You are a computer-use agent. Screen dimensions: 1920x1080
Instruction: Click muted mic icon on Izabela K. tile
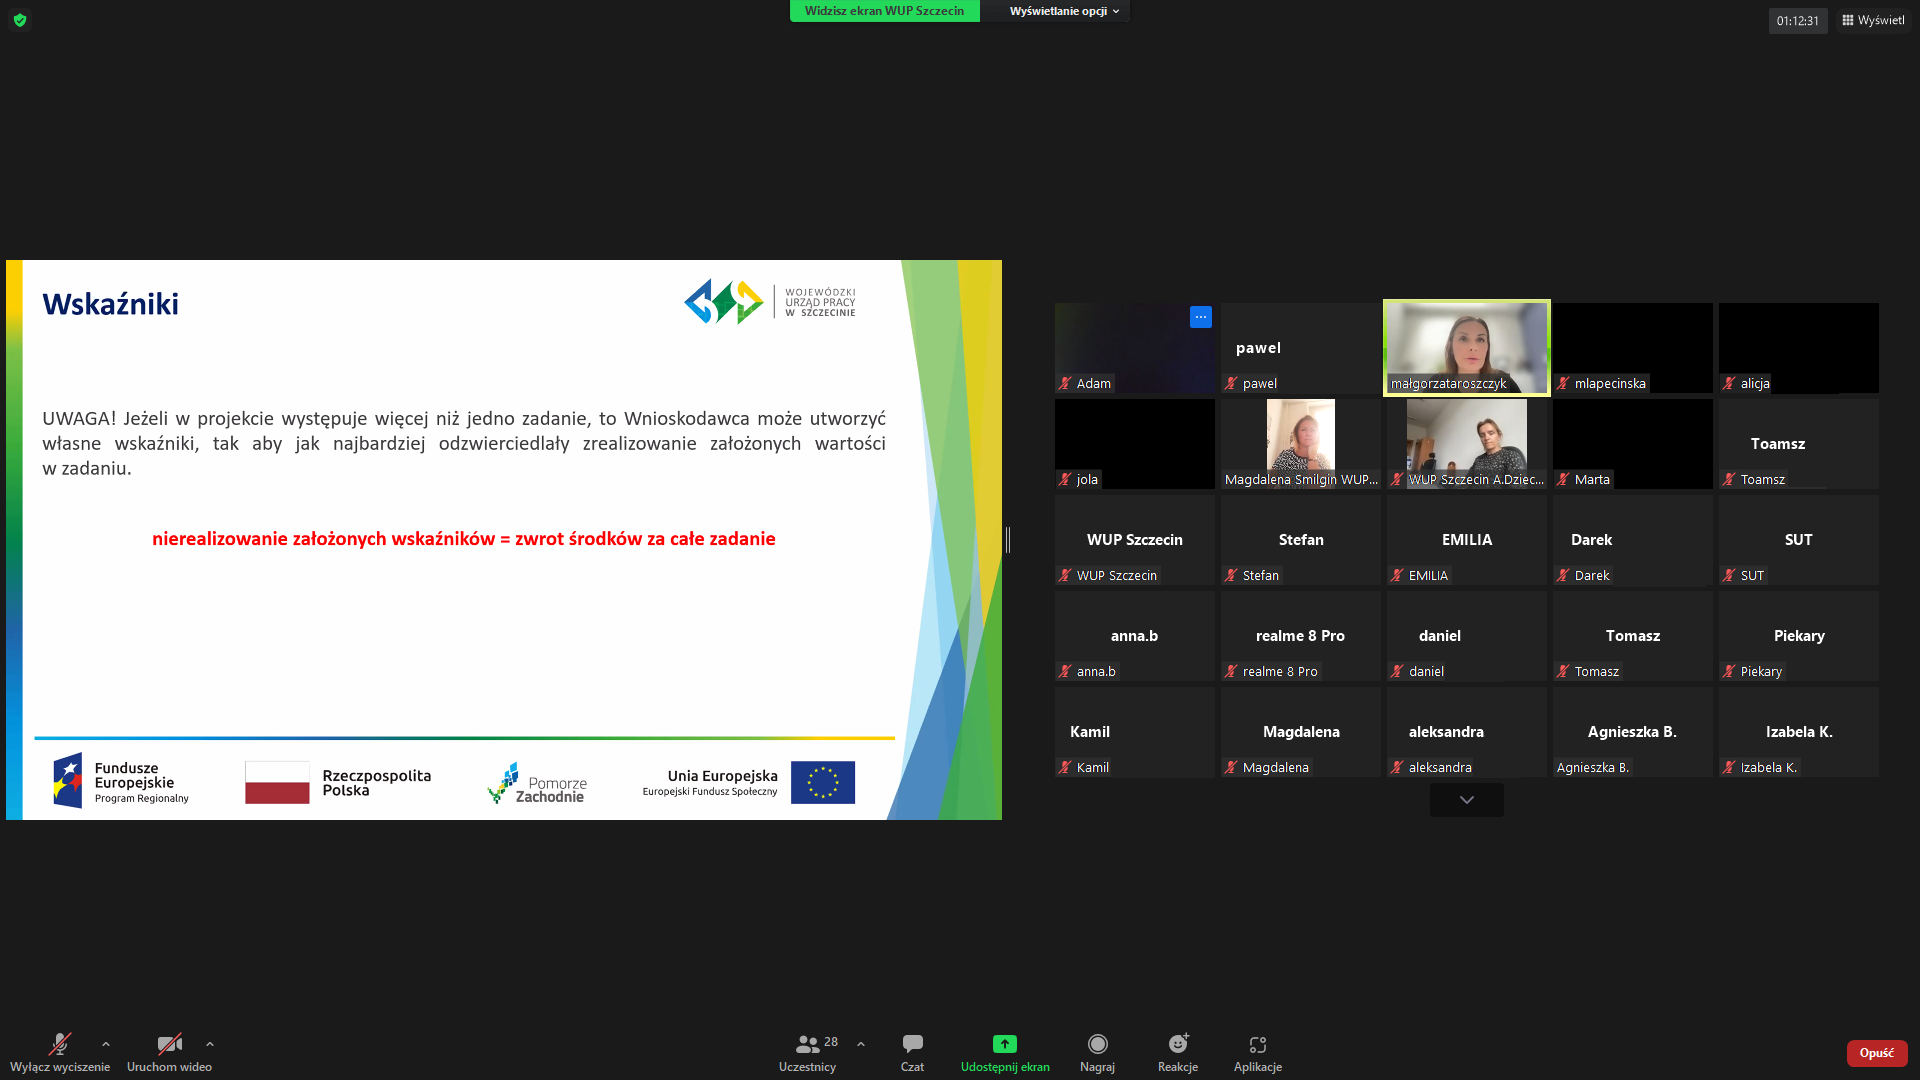[x=1730, y=768]
